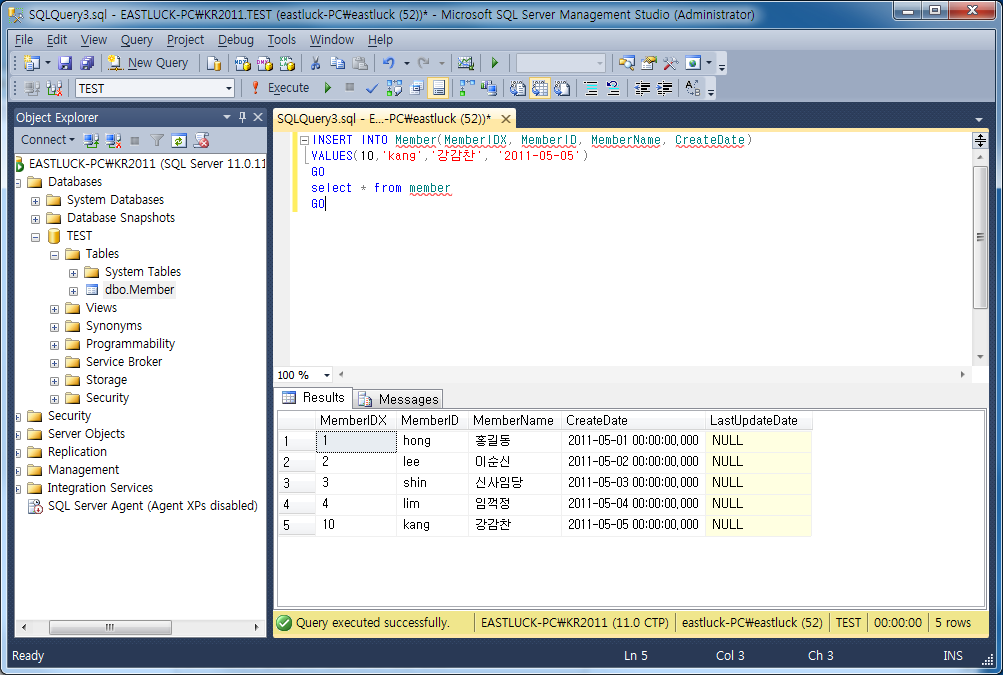The height and width of the screenshot is (675, 1003).
Task: Open the Query menu
Action: pos(137,40)
